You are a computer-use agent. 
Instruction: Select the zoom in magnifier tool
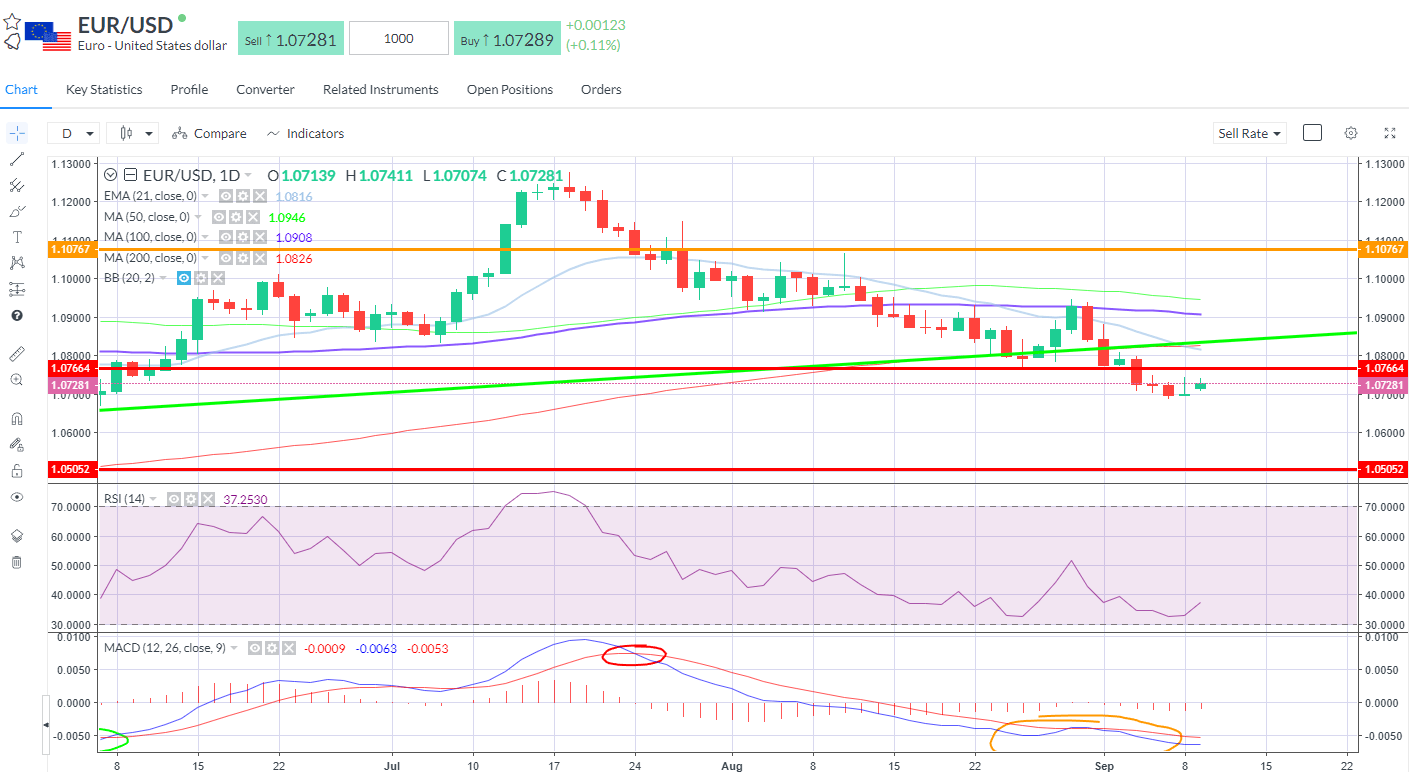pos(17,380)
